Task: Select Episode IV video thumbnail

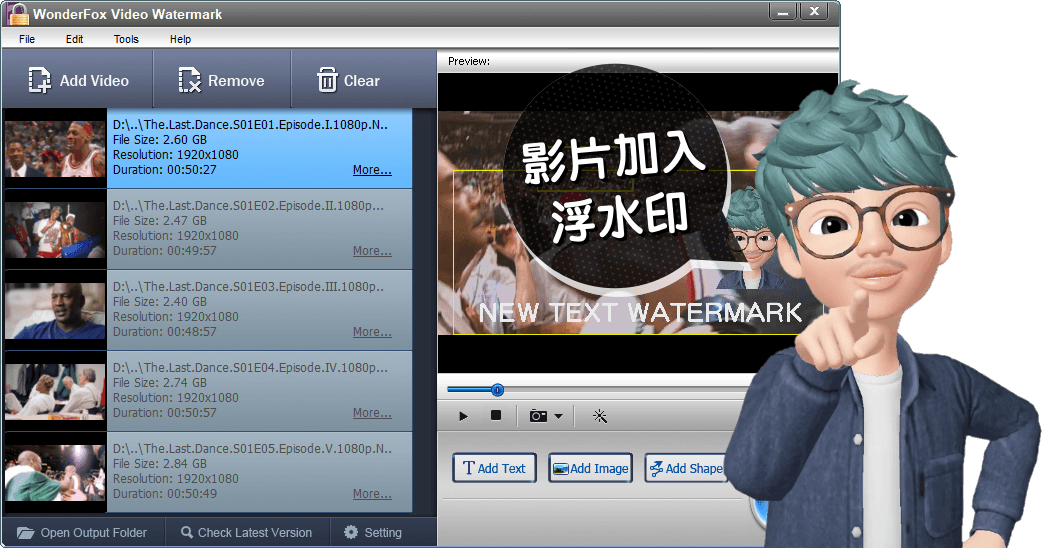Action: [55, 392]
